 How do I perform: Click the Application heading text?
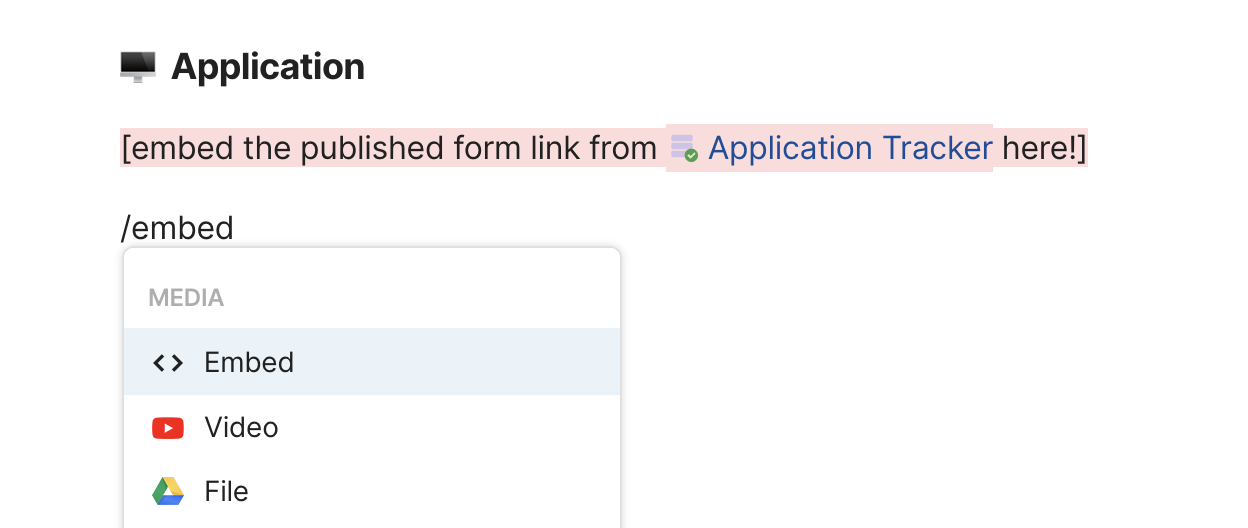(x=268, y=67)
